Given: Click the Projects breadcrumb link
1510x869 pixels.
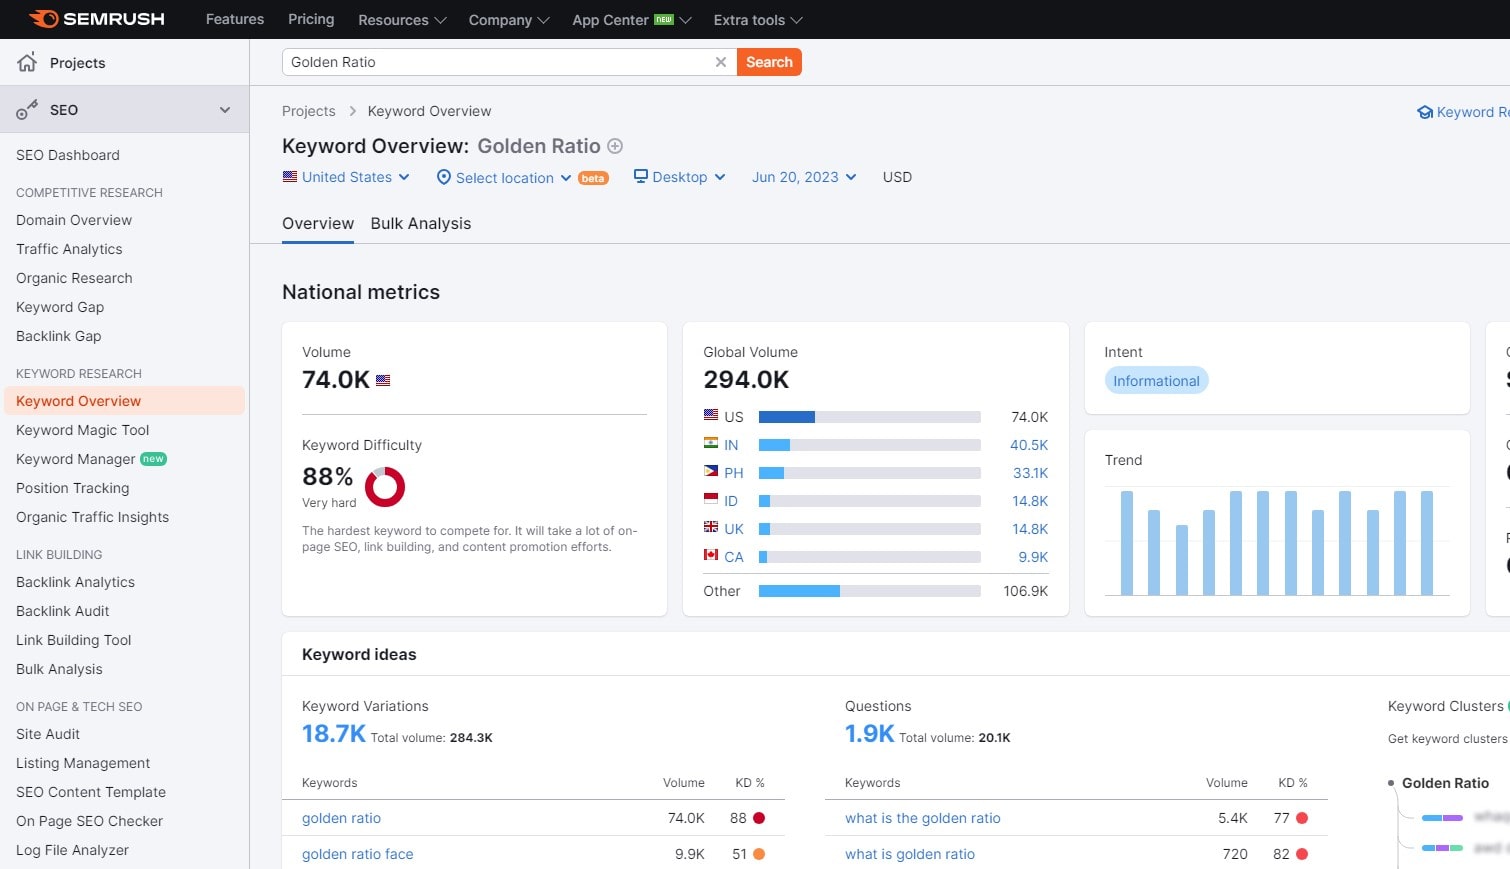Looking at the screenshot, I should pyautogui.click(x=309, y=111).
